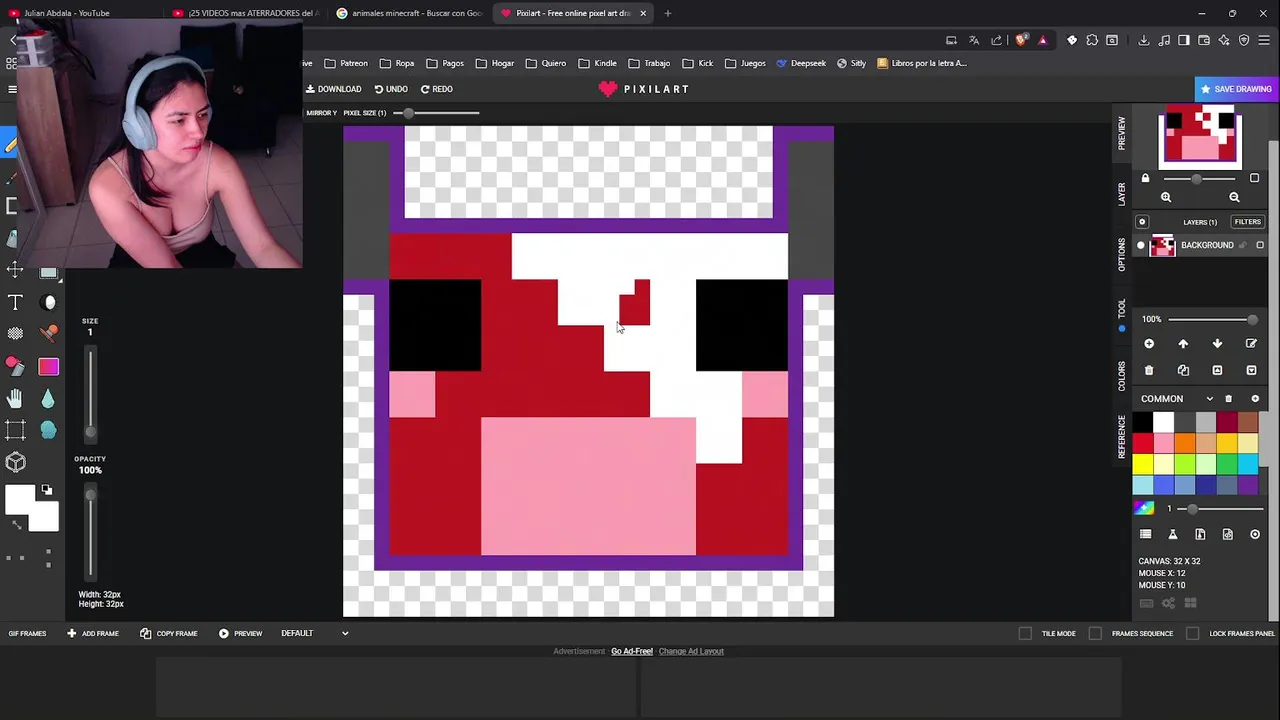
Task: Select the gradient tool
Action: 49,367
